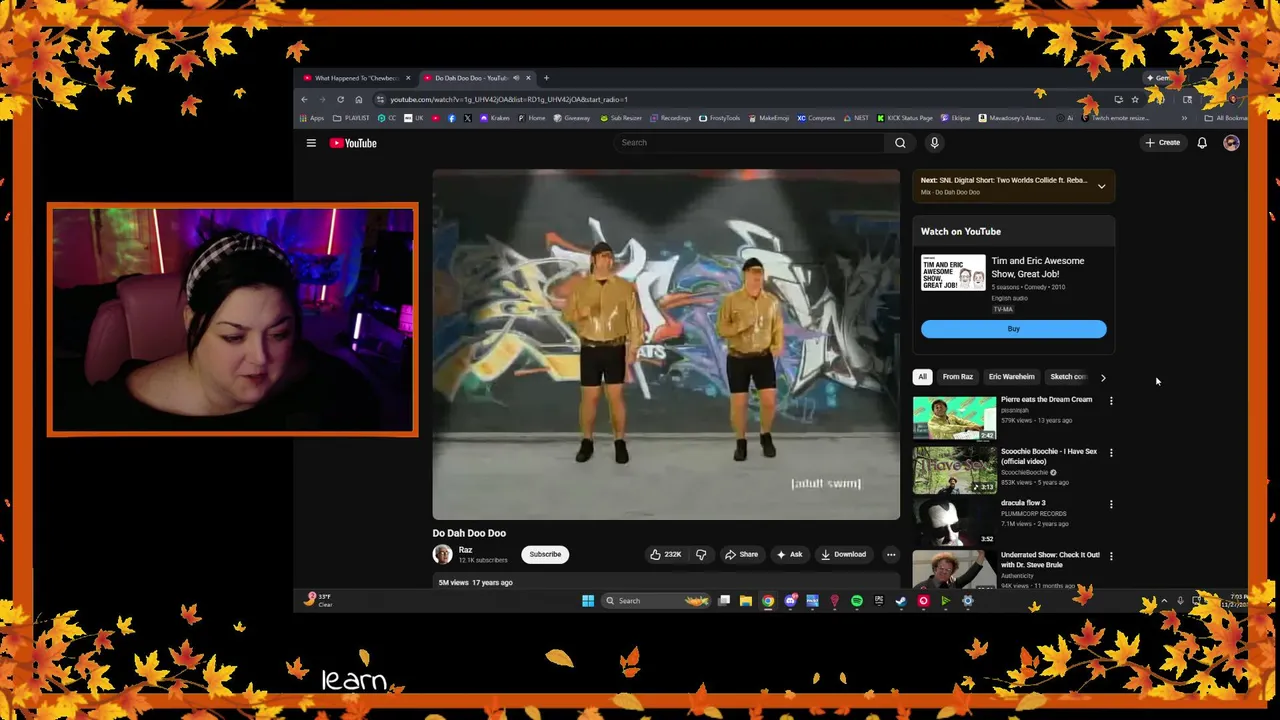Play the 'Pierre eats the Dream Cream' thumbnail
The height and width of the screenshot is (720, 1280).
click(x=954, y=418)
